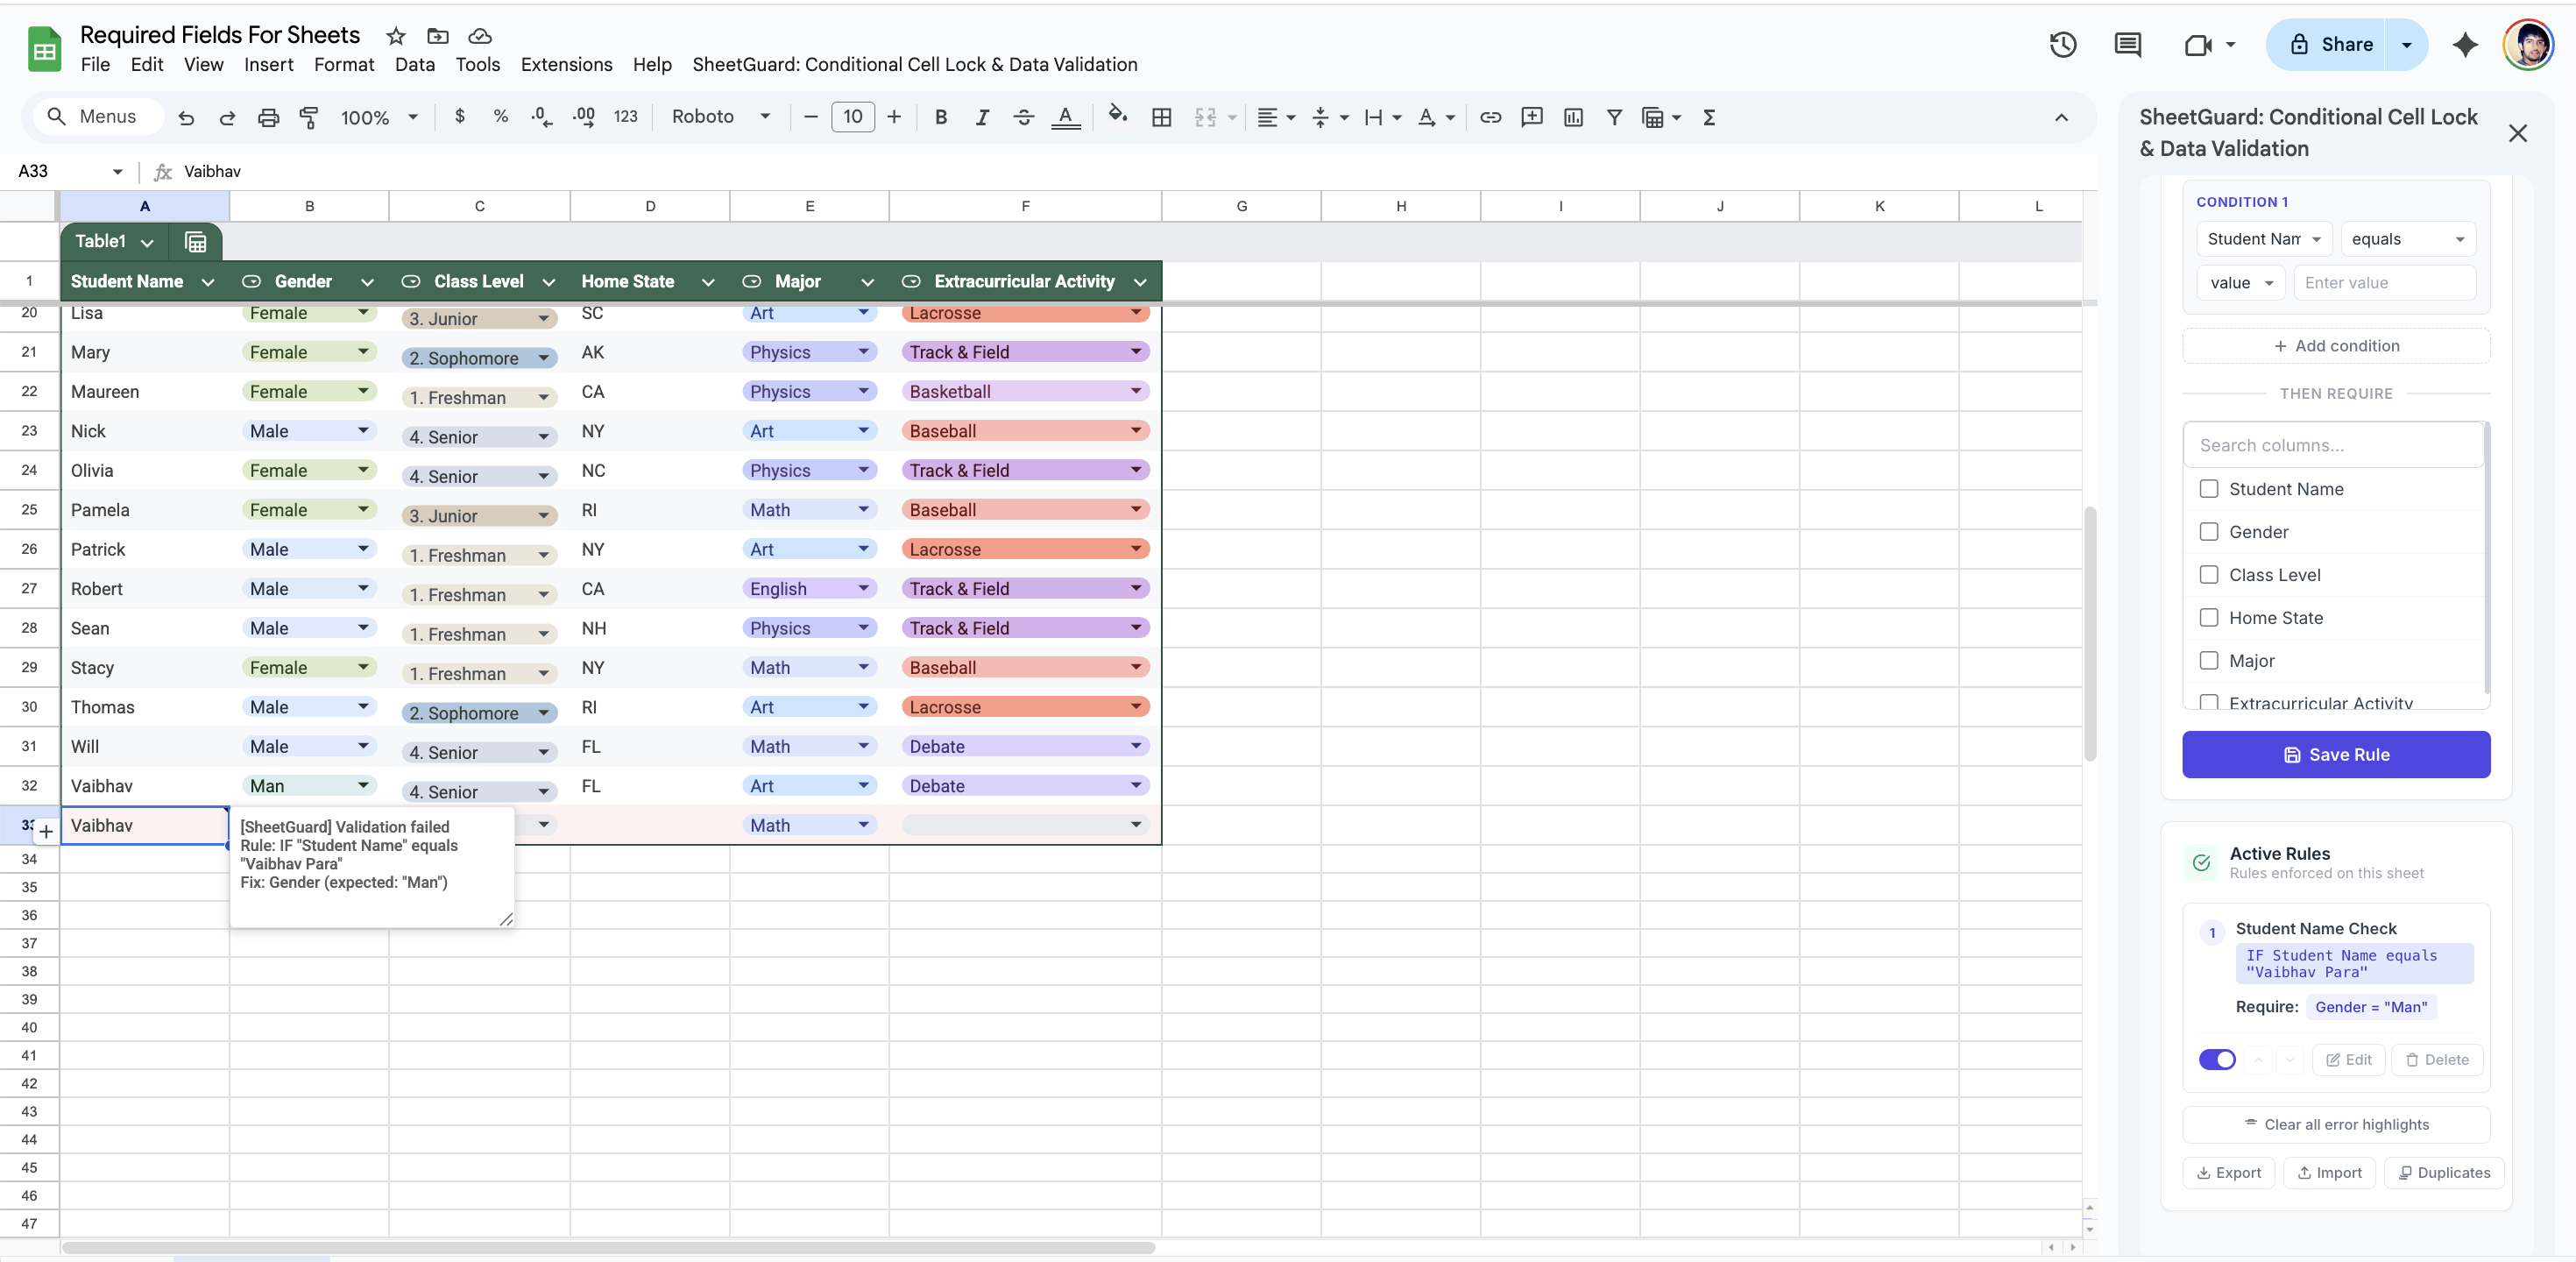
Task: Toggle off the Student Name Check rule
Action: [2217, 1059]
